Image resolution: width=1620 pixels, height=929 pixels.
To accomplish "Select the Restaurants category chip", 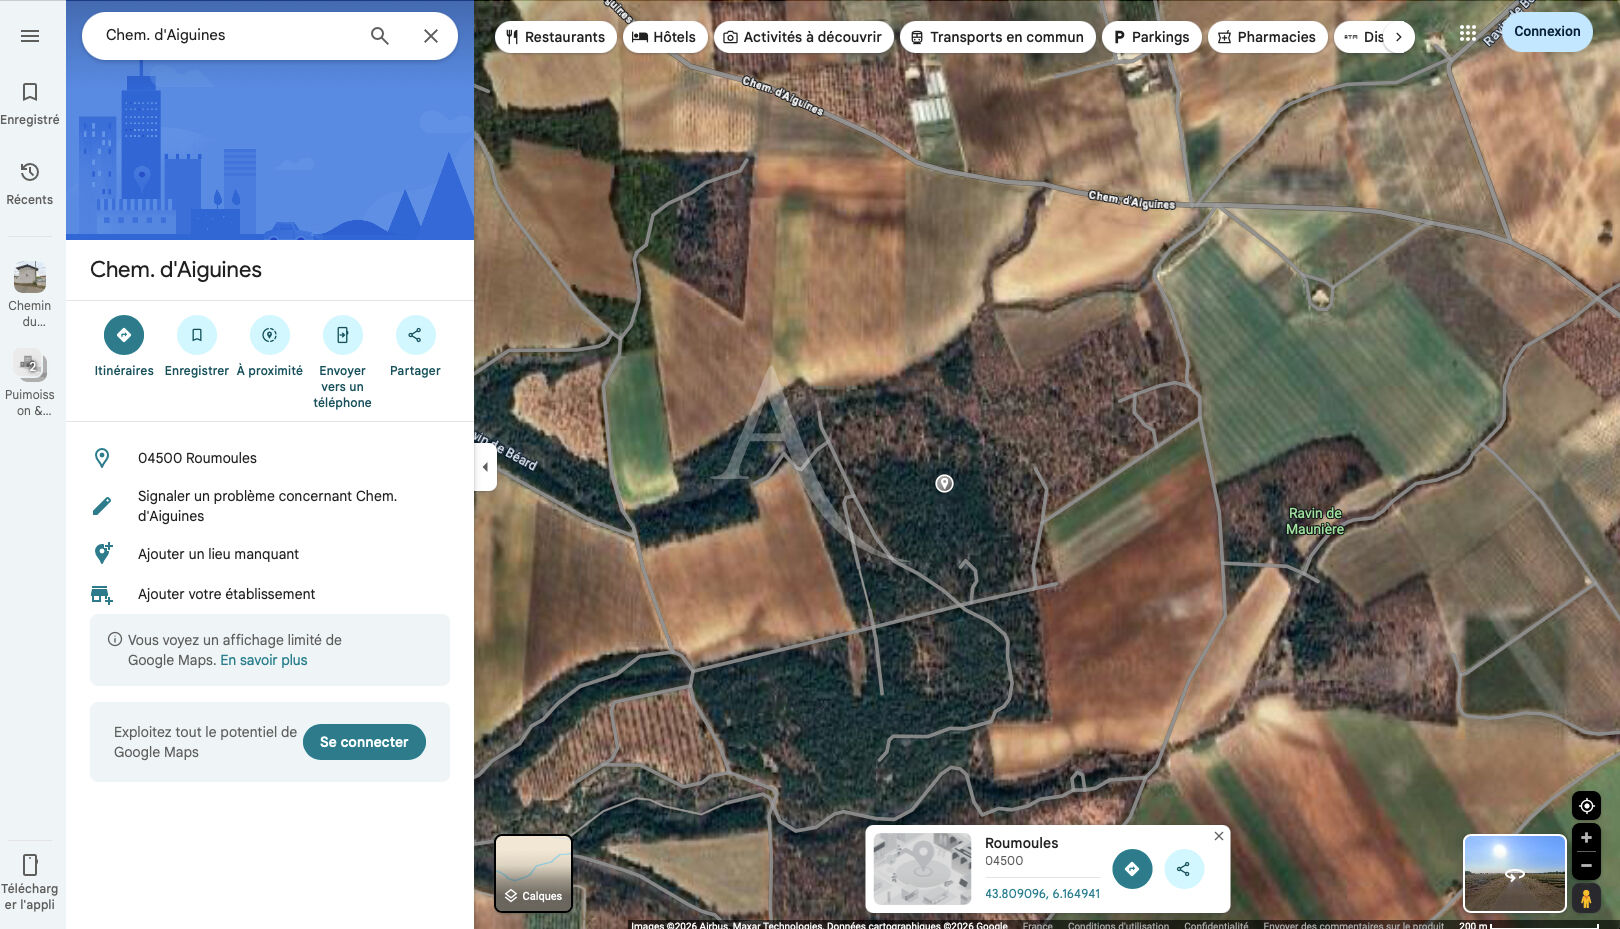I will point(556,36).
